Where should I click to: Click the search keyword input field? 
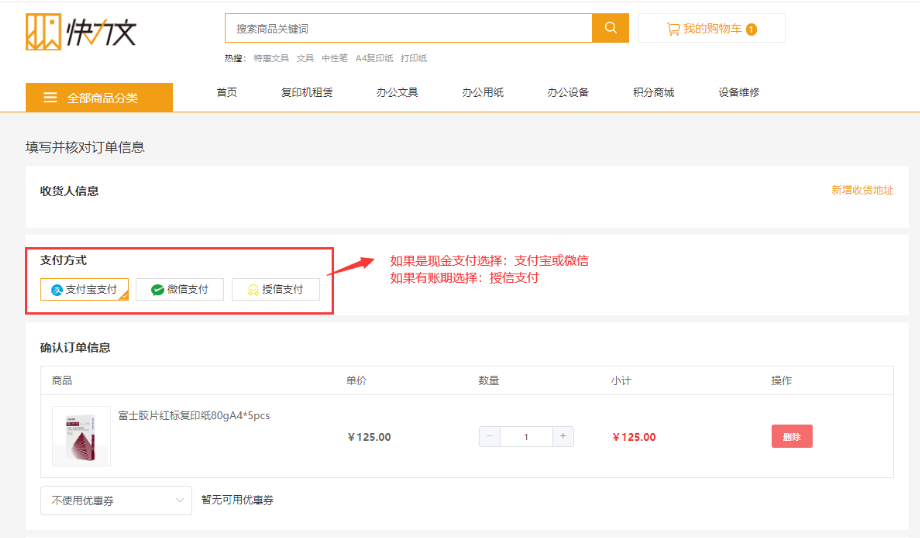click(x=408, y=28)
